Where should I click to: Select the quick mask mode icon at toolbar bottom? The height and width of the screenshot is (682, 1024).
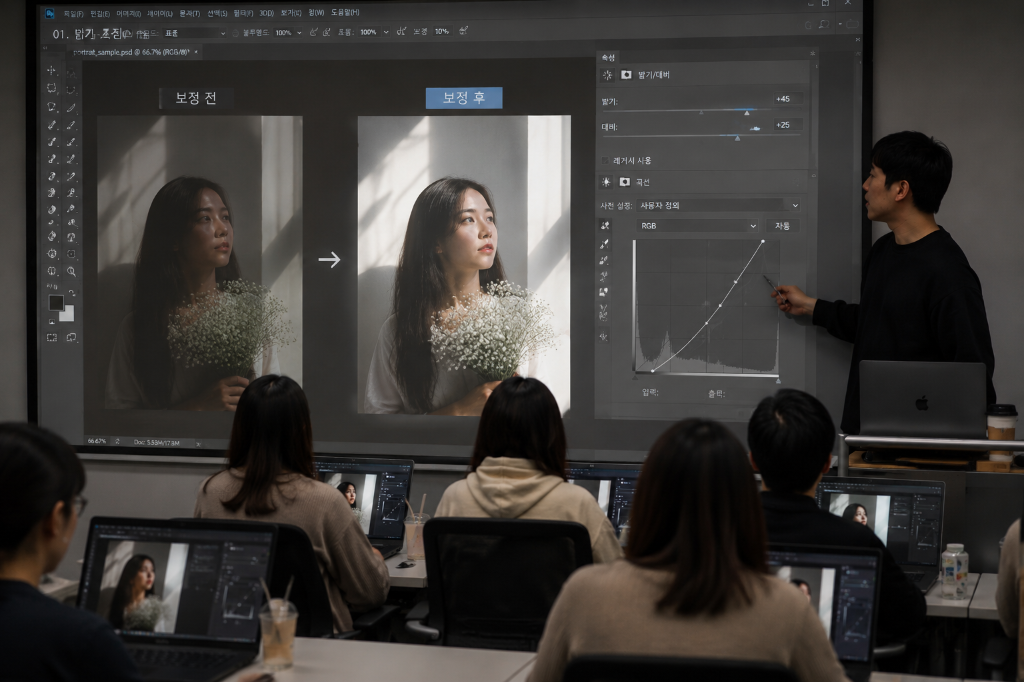pos(52,338)
